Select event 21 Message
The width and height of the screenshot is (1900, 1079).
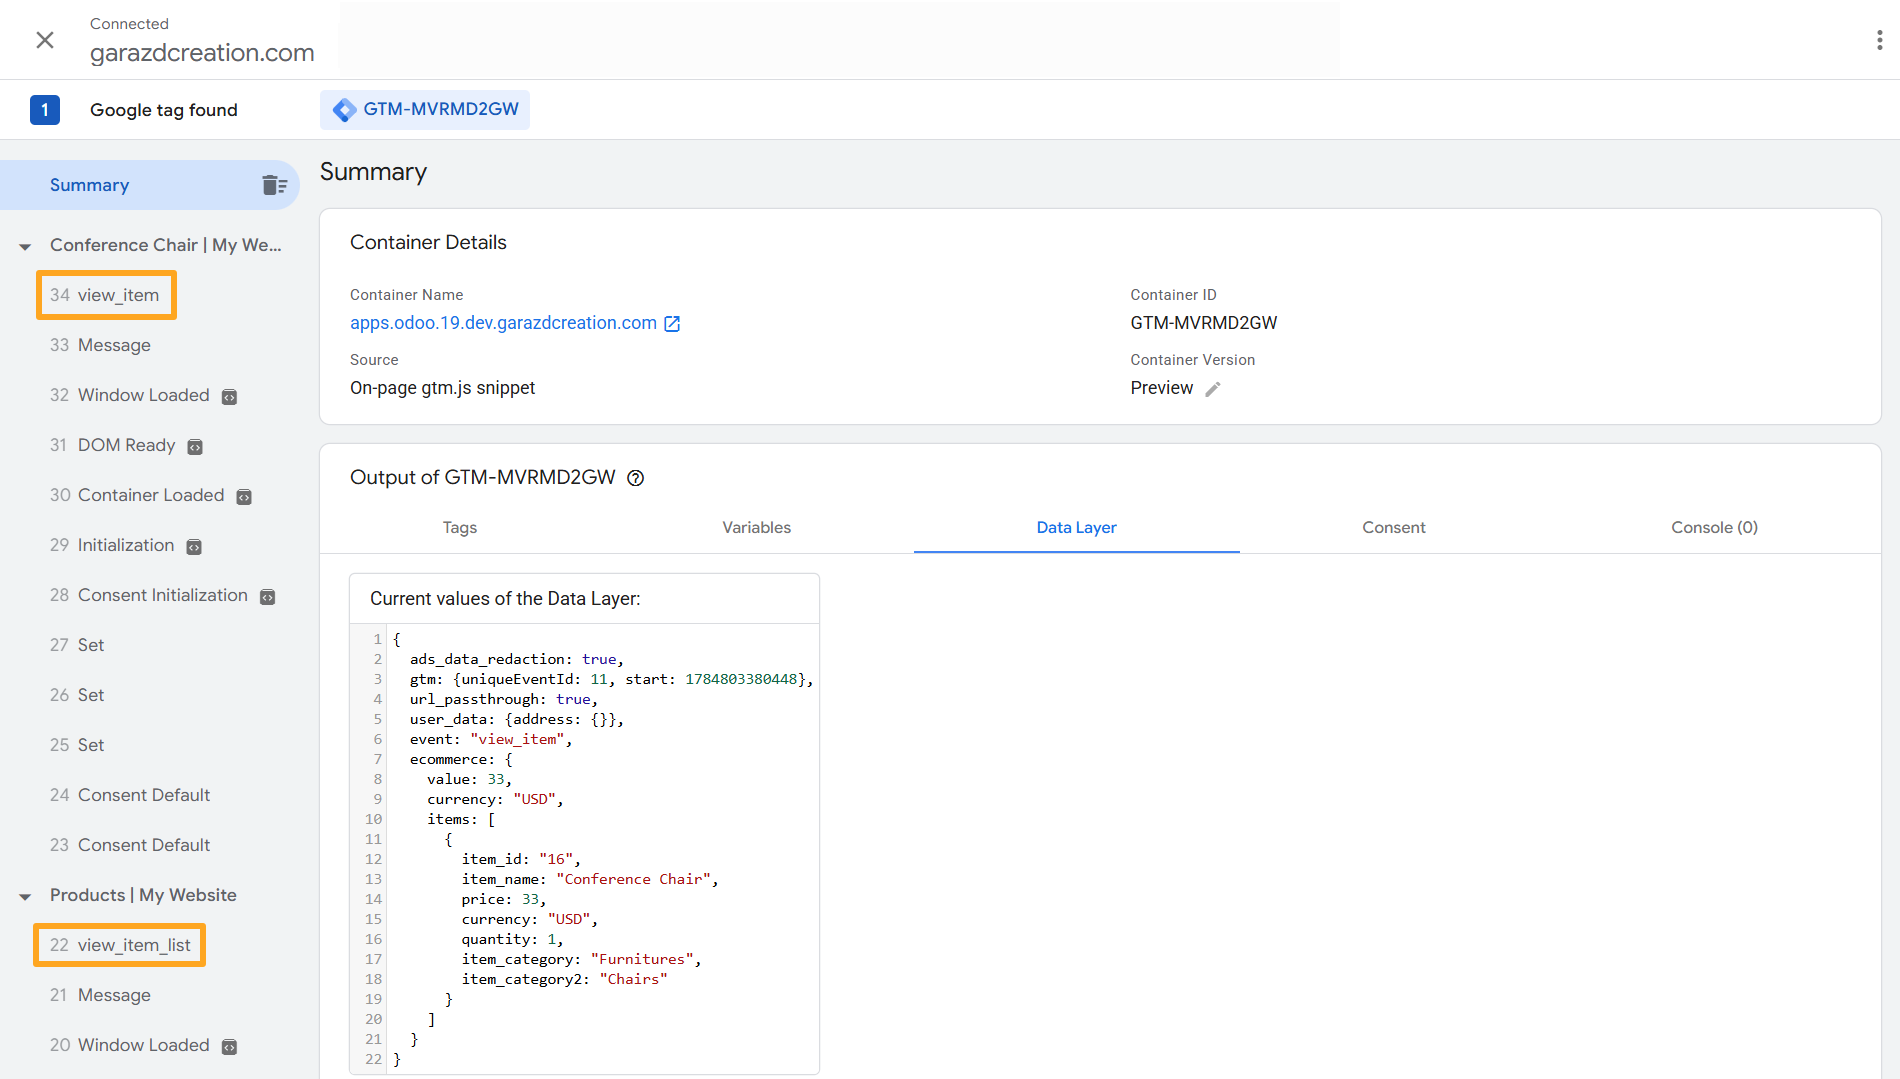point(100,995)
